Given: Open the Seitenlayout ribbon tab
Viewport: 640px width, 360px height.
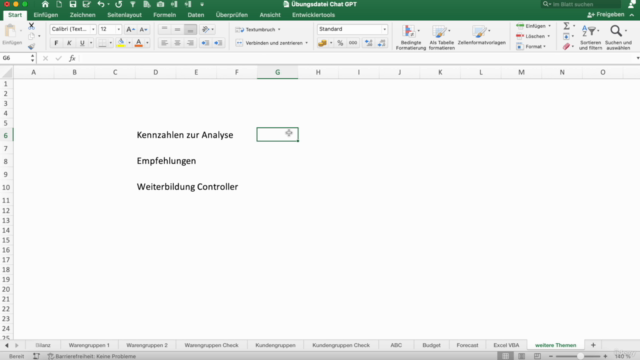Looking at the screenshot, I should pos(124,15).
